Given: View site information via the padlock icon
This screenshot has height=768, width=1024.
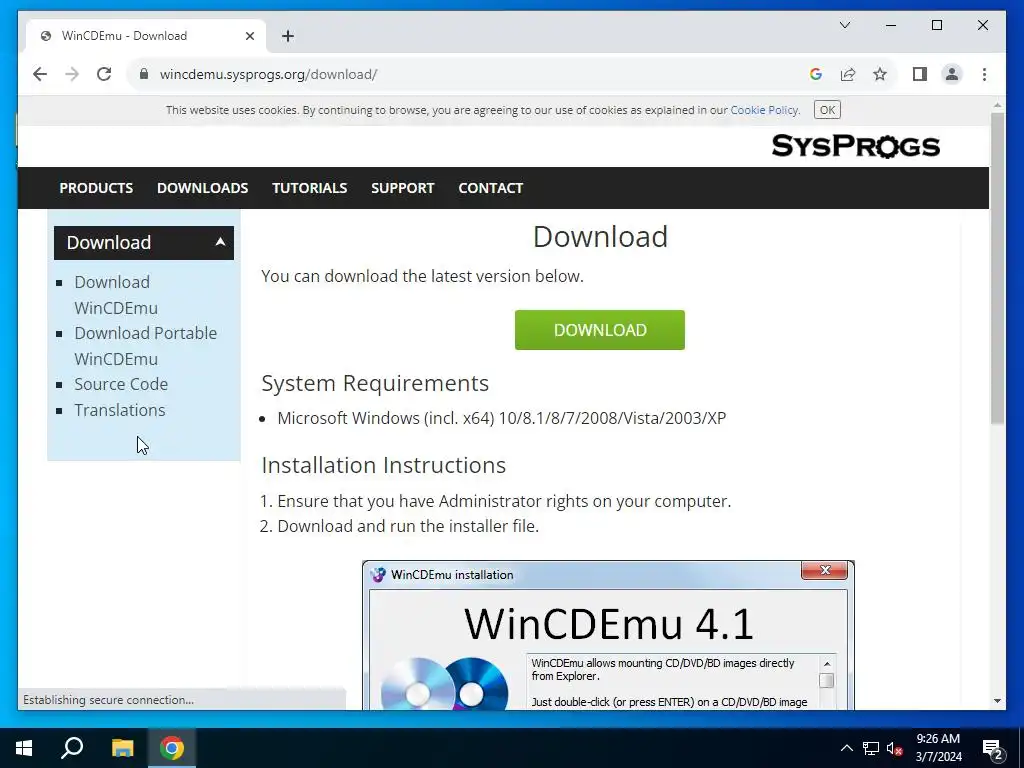Looking at the screenshot, I should tap(144, 74).
